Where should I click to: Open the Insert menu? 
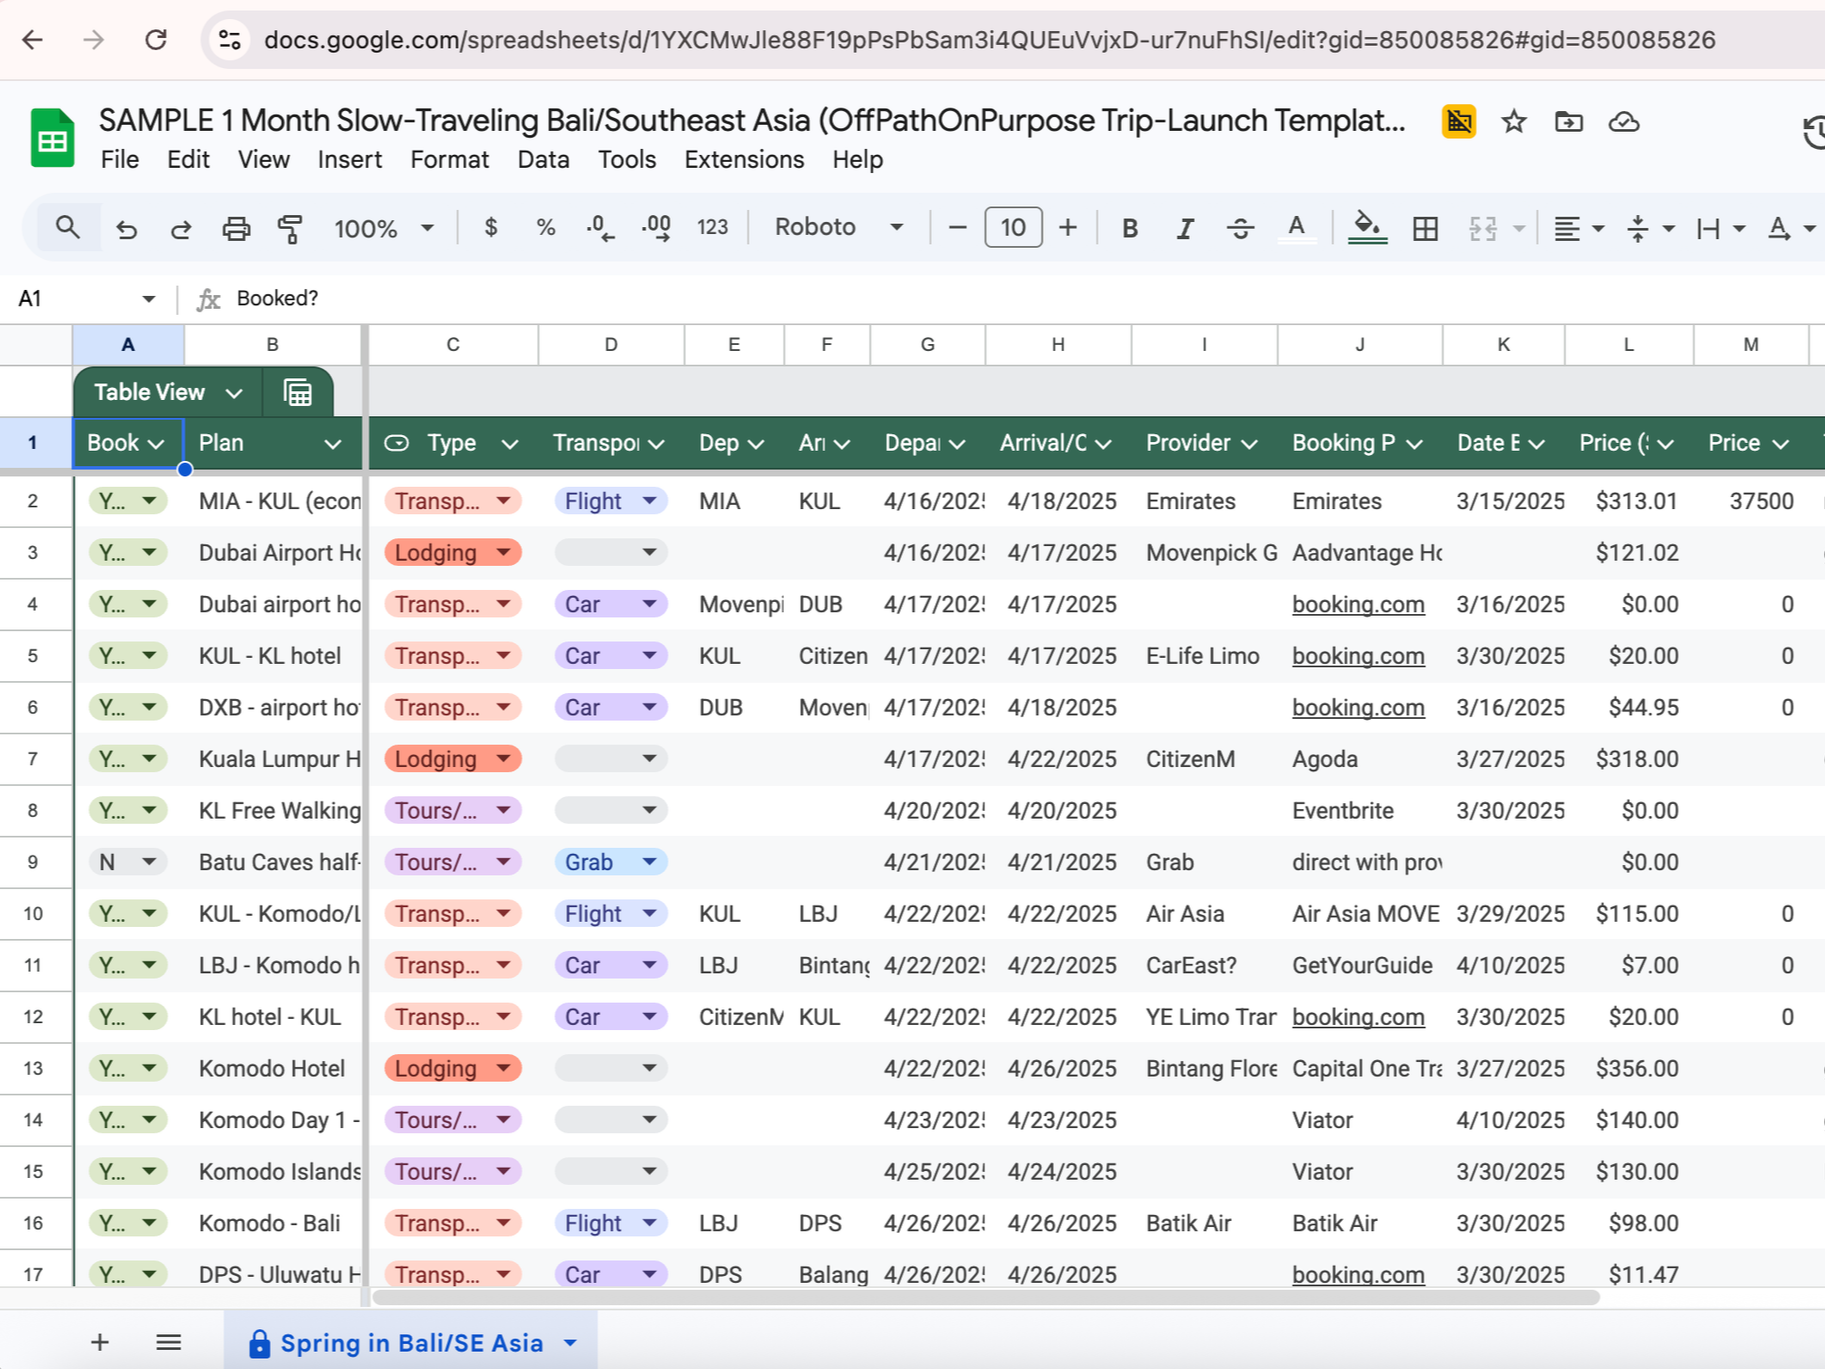point(349,160)
